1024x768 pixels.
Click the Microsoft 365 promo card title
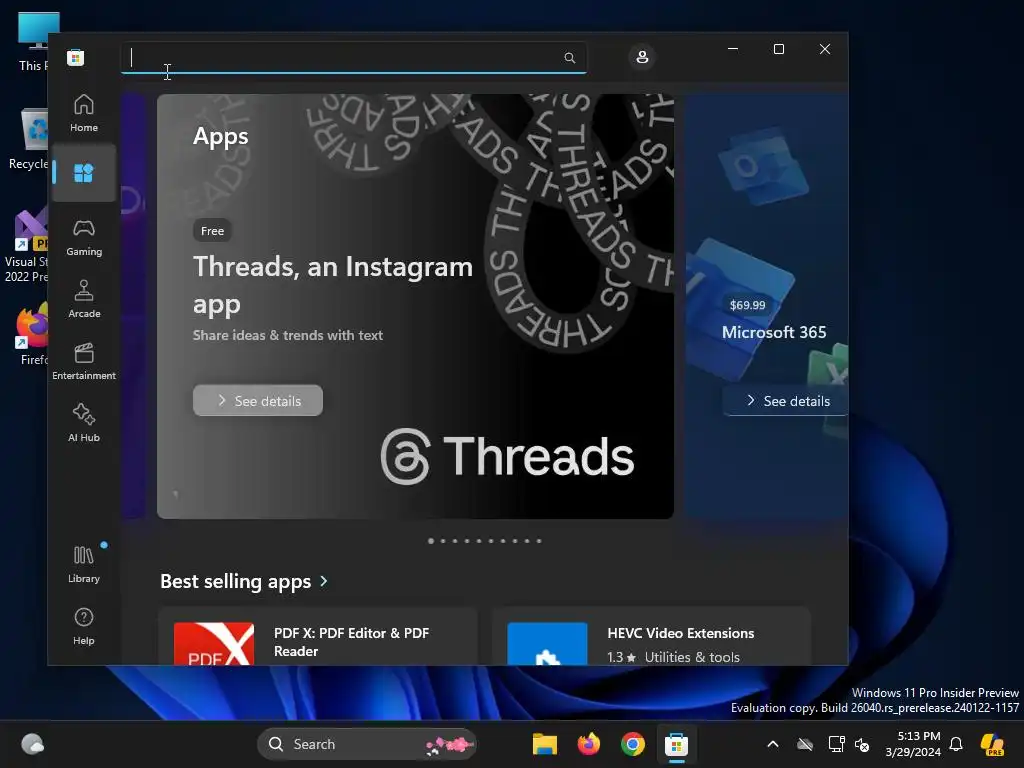click(774, 332)
